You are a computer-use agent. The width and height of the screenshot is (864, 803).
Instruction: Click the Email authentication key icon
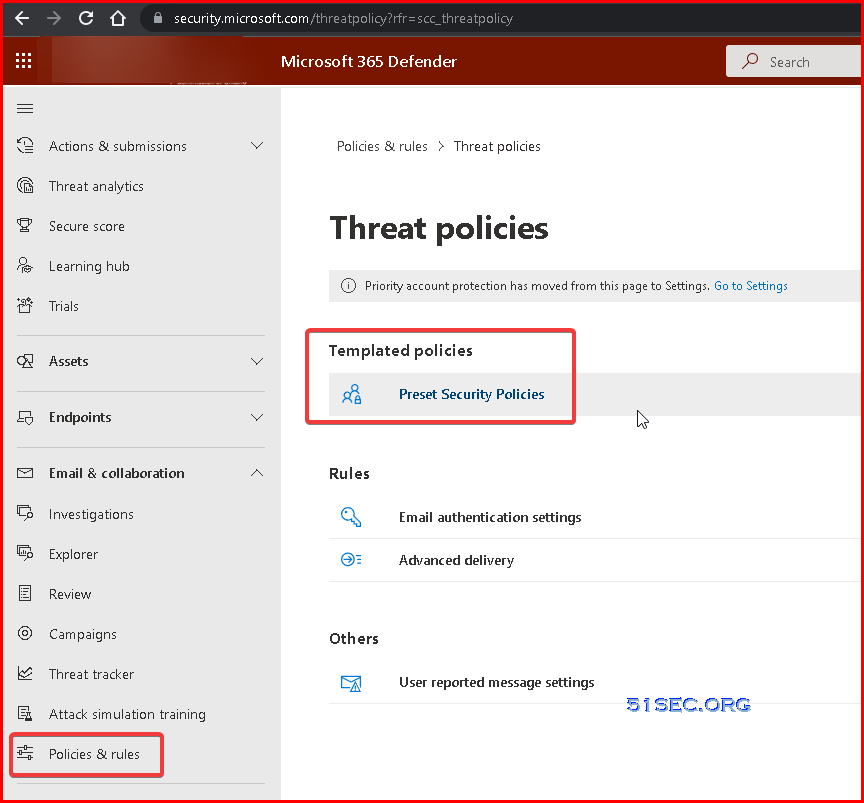(351, 517)
